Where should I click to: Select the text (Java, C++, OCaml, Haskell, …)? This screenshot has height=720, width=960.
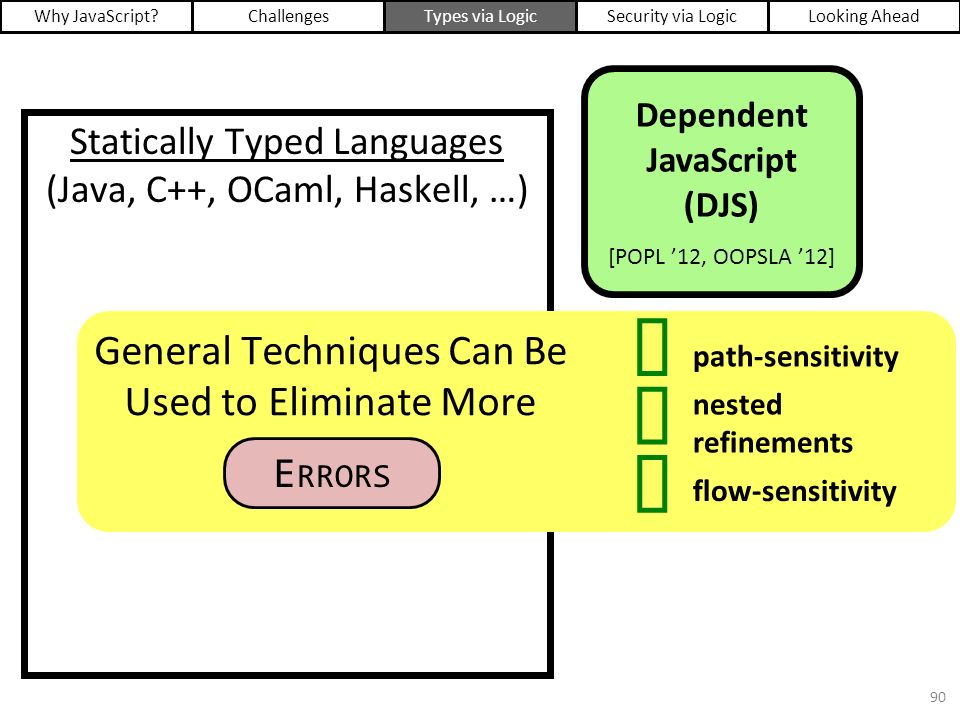tap(287, 190)
